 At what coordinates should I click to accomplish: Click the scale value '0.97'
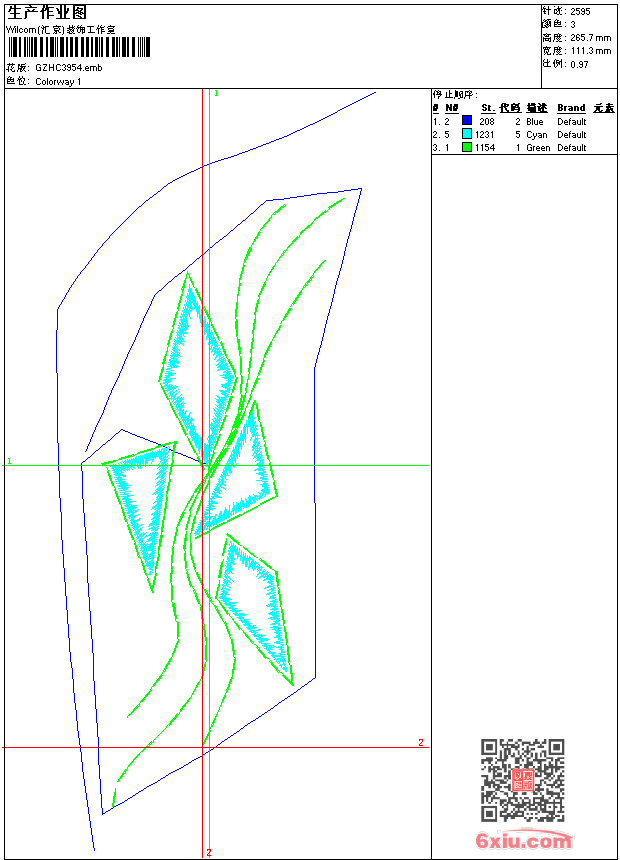pos(579,64)
